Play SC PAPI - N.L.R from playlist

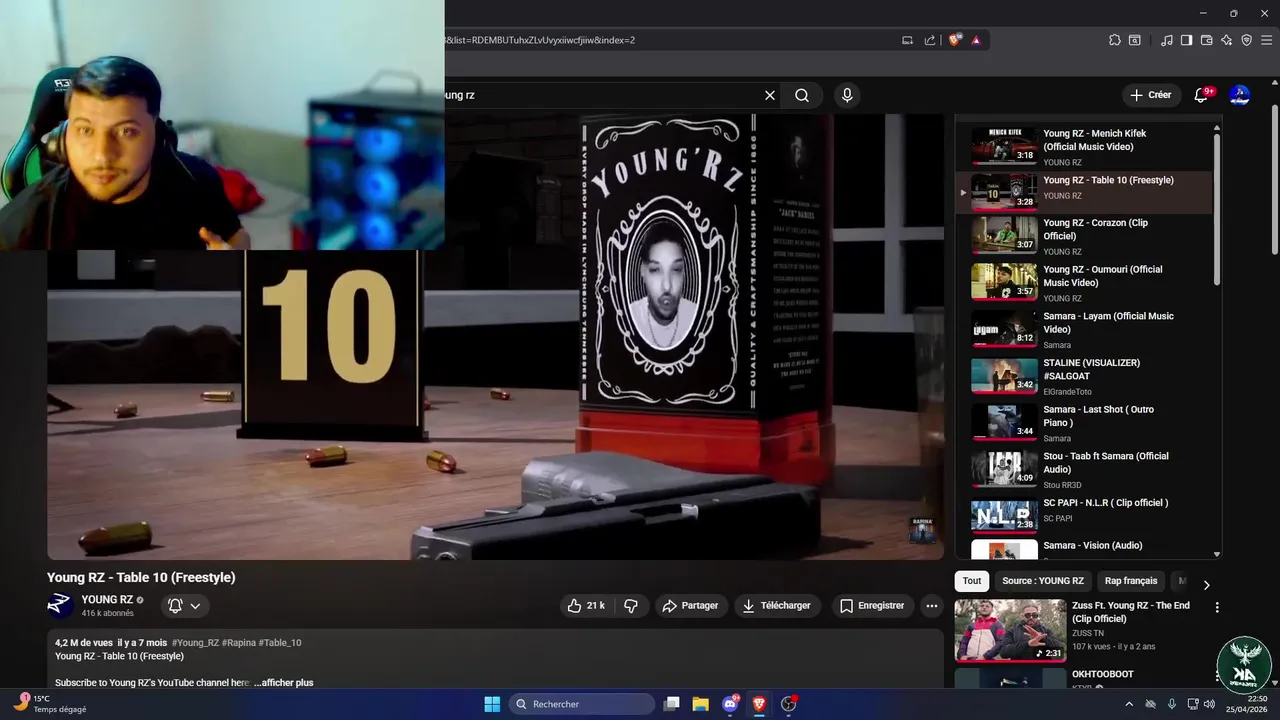click(1084, 516)
